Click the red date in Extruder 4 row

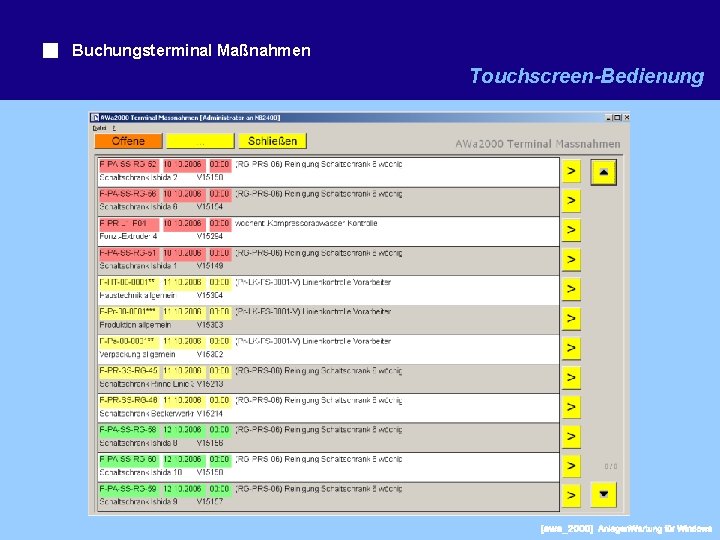pyautogui.click(x=184, y=224)
